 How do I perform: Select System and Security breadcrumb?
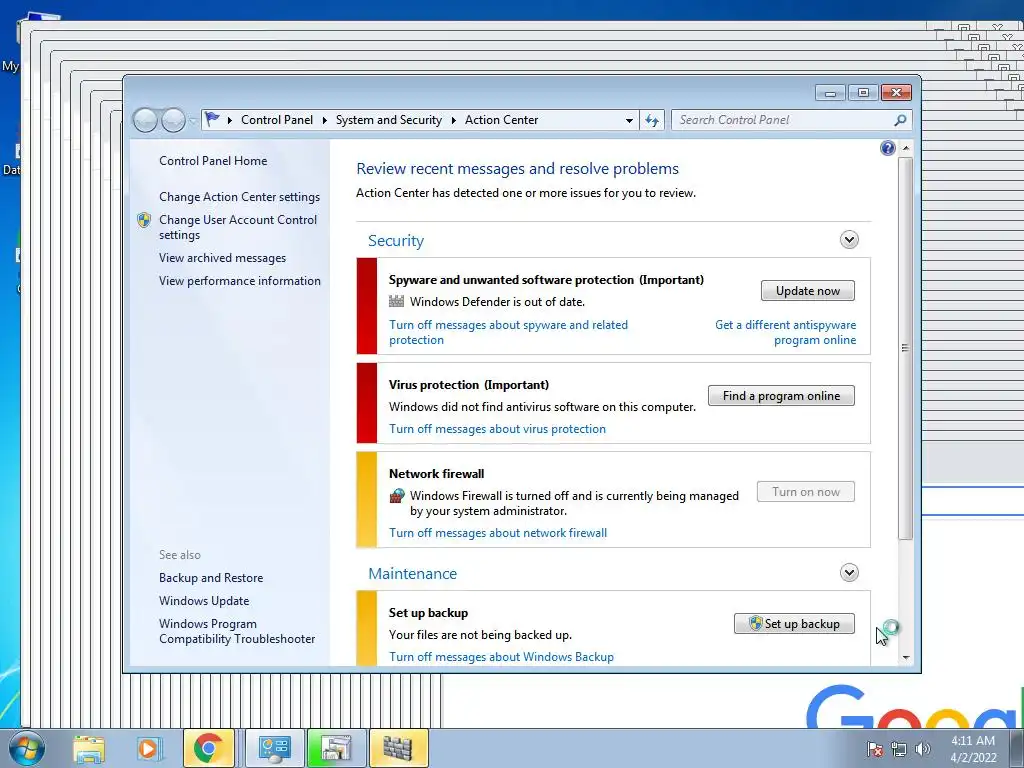pos(389,120)
